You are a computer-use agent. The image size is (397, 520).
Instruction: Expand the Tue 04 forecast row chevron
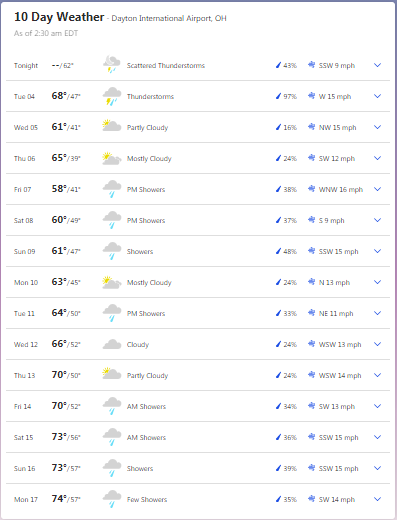[x=377, y=96]
